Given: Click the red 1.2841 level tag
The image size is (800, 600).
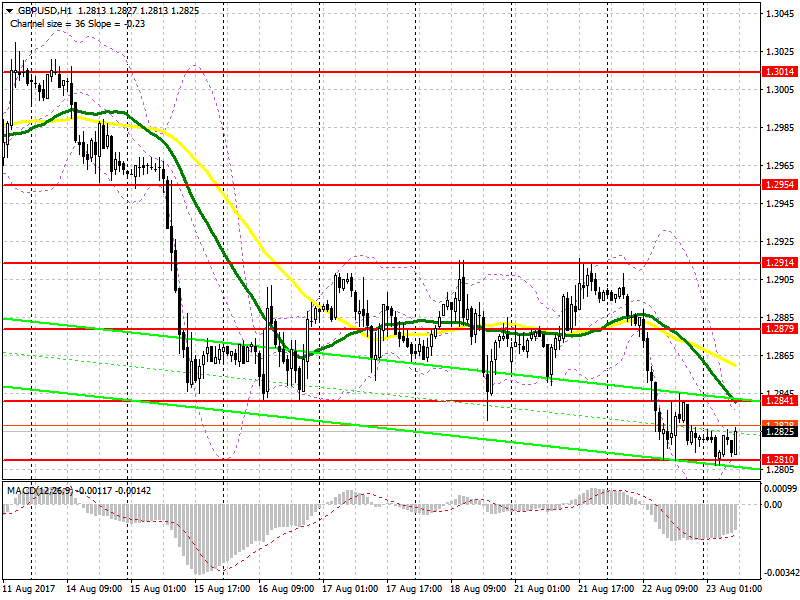Looking at the screenshot, I should click(780, 401).
